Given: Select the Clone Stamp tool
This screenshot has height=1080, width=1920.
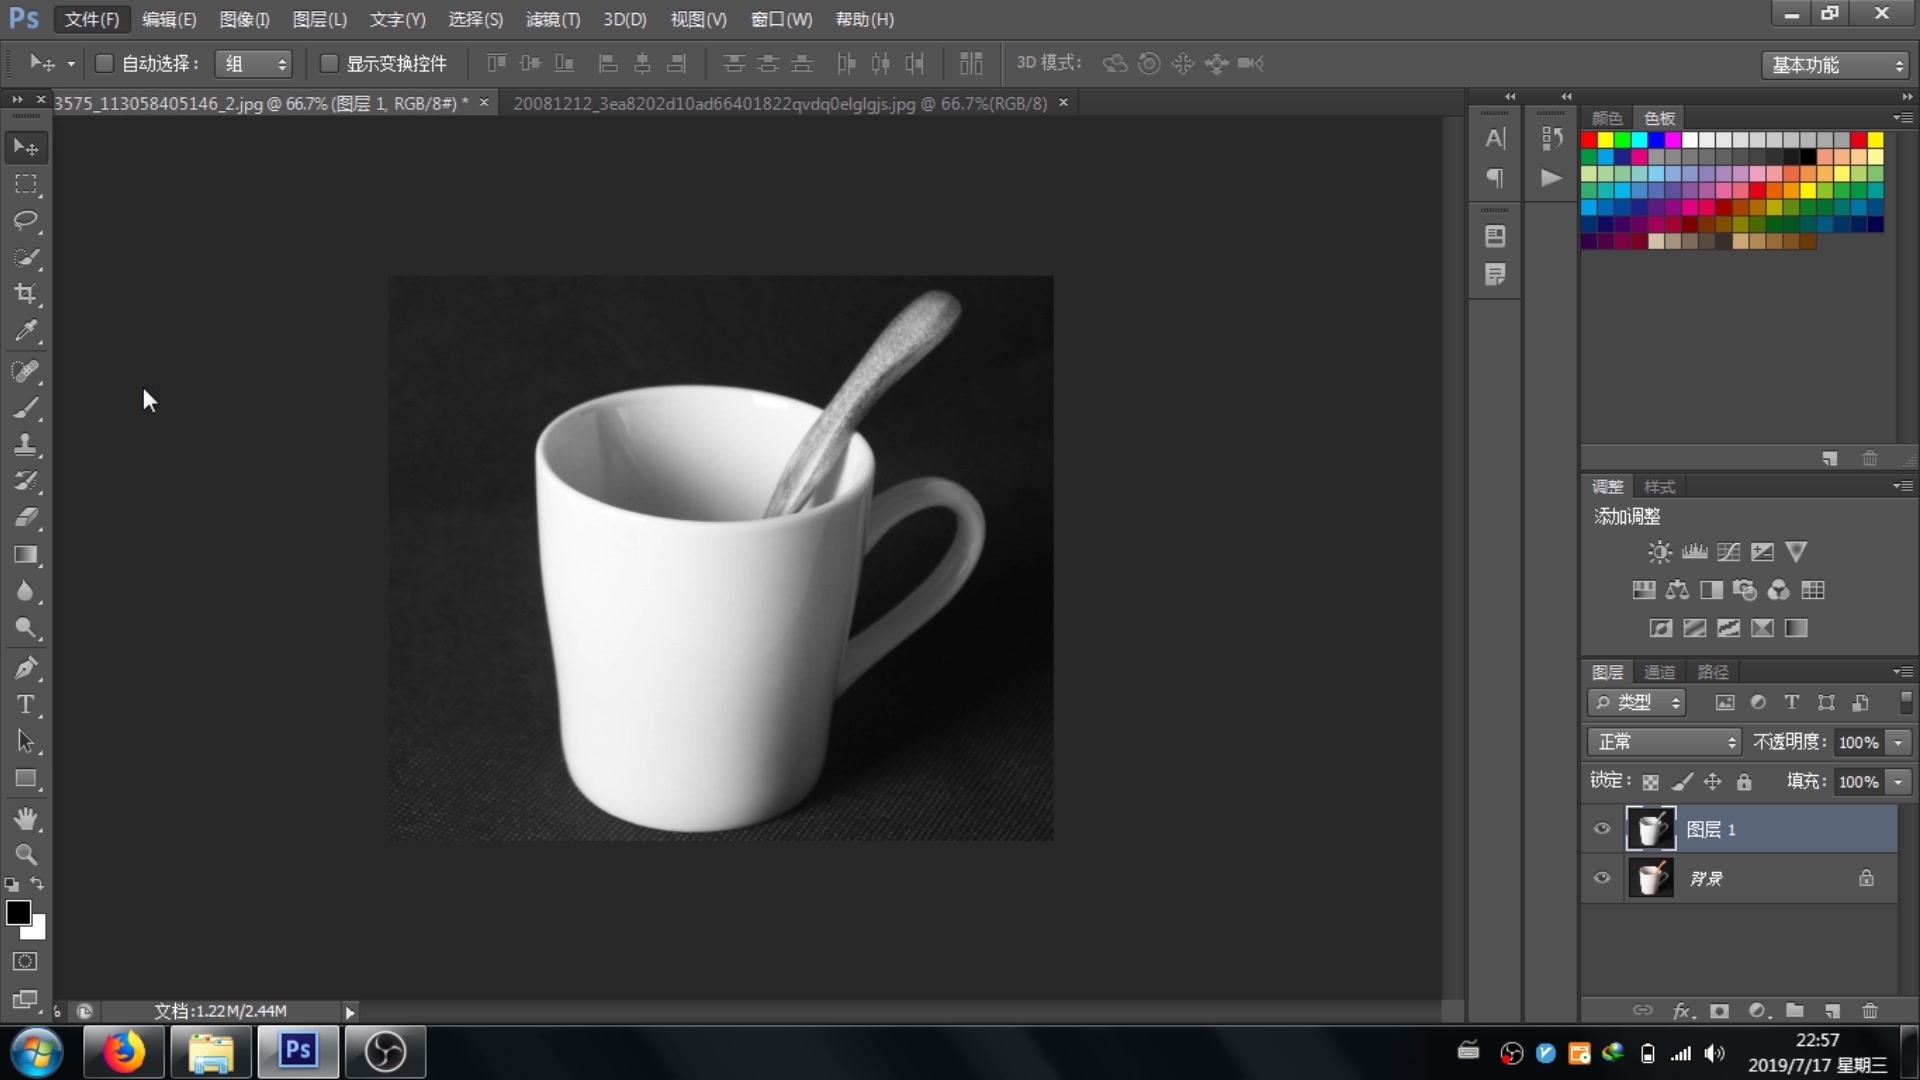Looking at the screenshot, I should 26,445.
